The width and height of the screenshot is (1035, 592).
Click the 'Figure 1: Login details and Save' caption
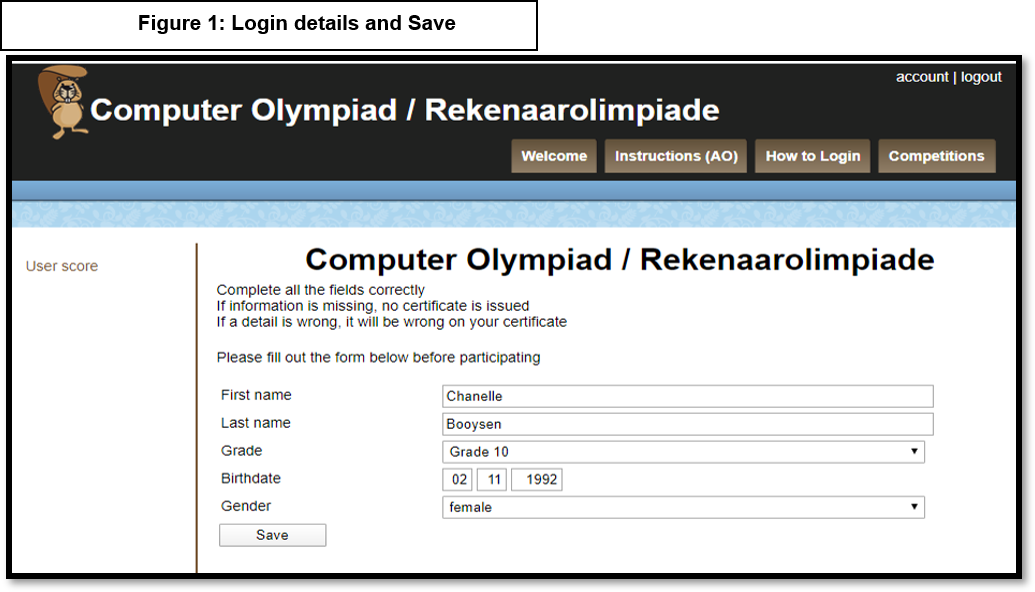296,23
